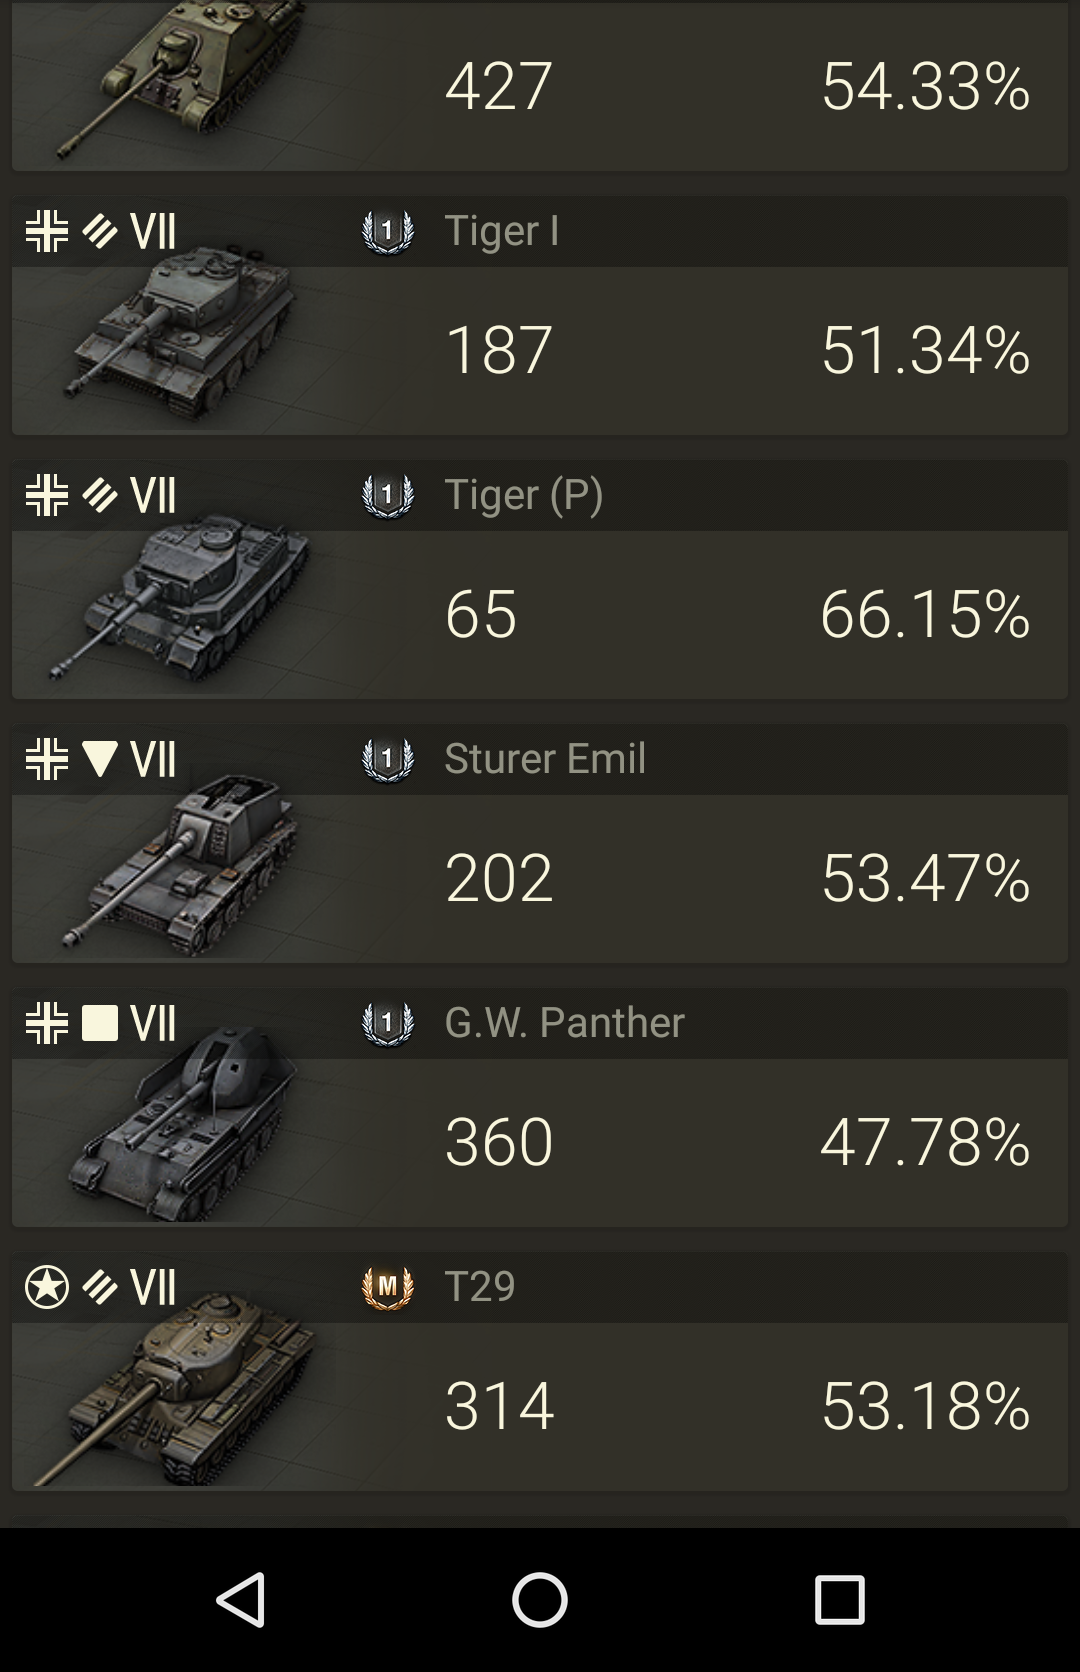This screenshot has width=1080, height=1672.
Task: Tap the T29 win rate 53.18%
Action: 925,1405
